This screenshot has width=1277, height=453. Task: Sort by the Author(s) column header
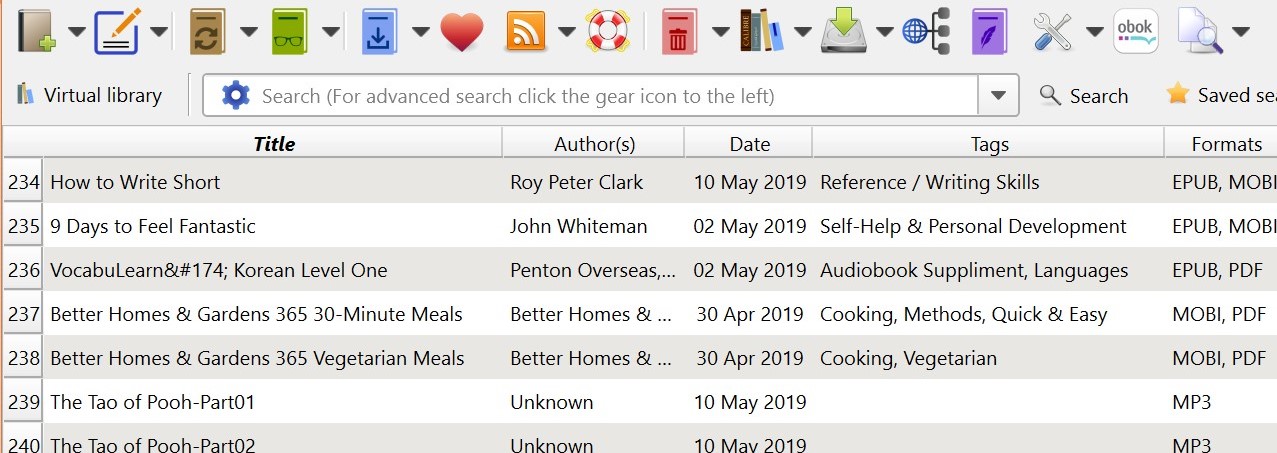pos(594,144)
